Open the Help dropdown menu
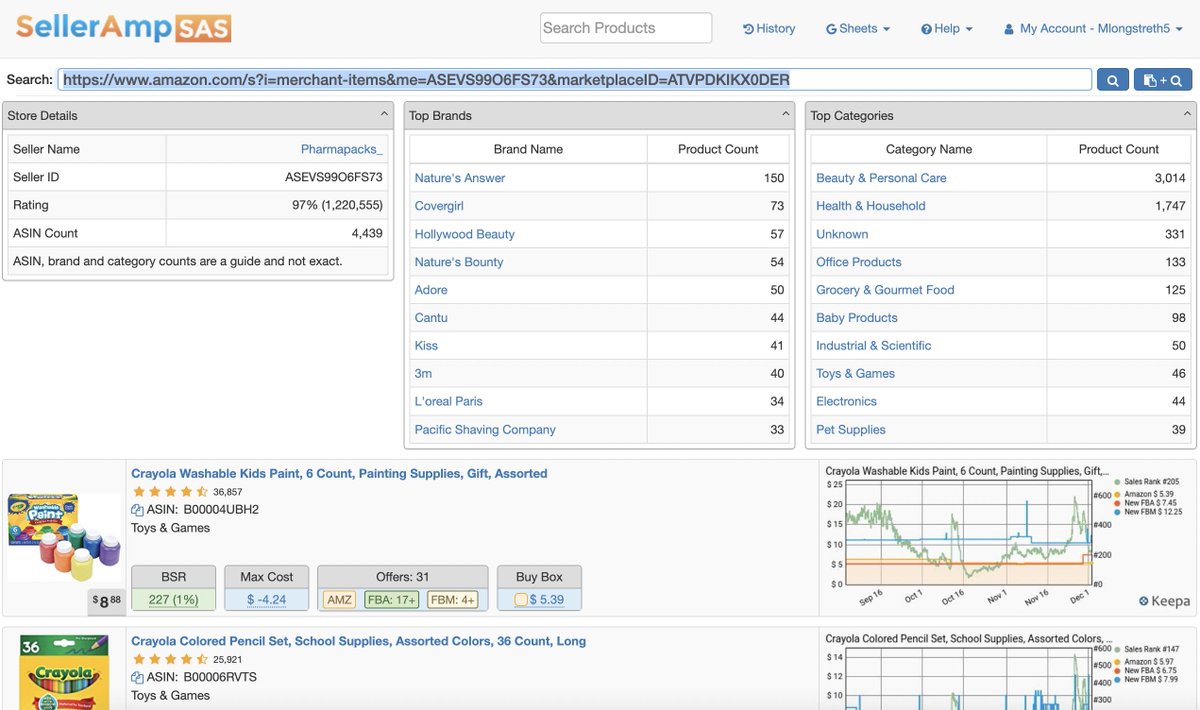Viewport: 1200px width, 710px height. [x=947, y=29]
